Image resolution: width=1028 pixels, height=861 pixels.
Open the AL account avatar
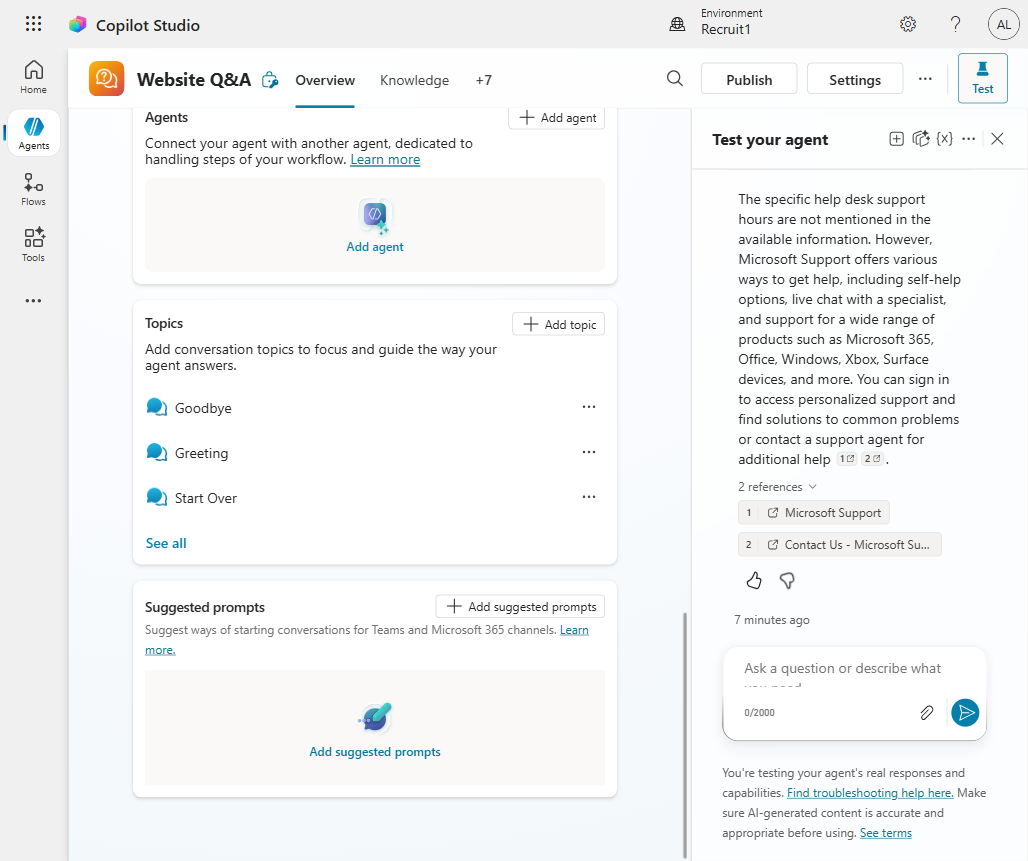(1003, 24)
